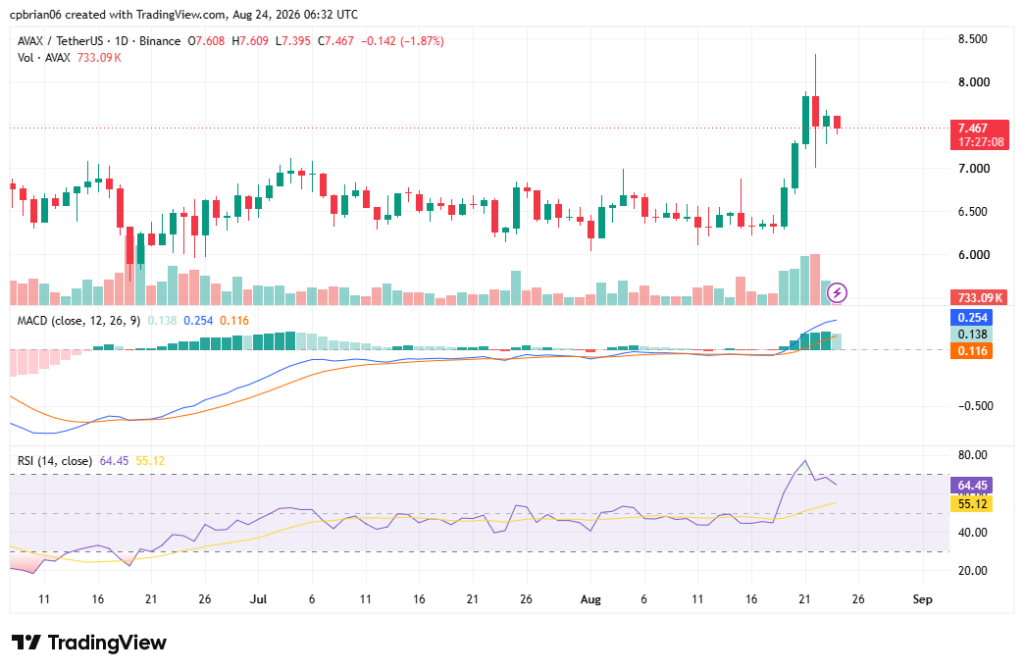Image resolution: width=1024 pixels, height=672 pixels.
Task: Click the 6.000 price axis label
Action: (974, 255)
